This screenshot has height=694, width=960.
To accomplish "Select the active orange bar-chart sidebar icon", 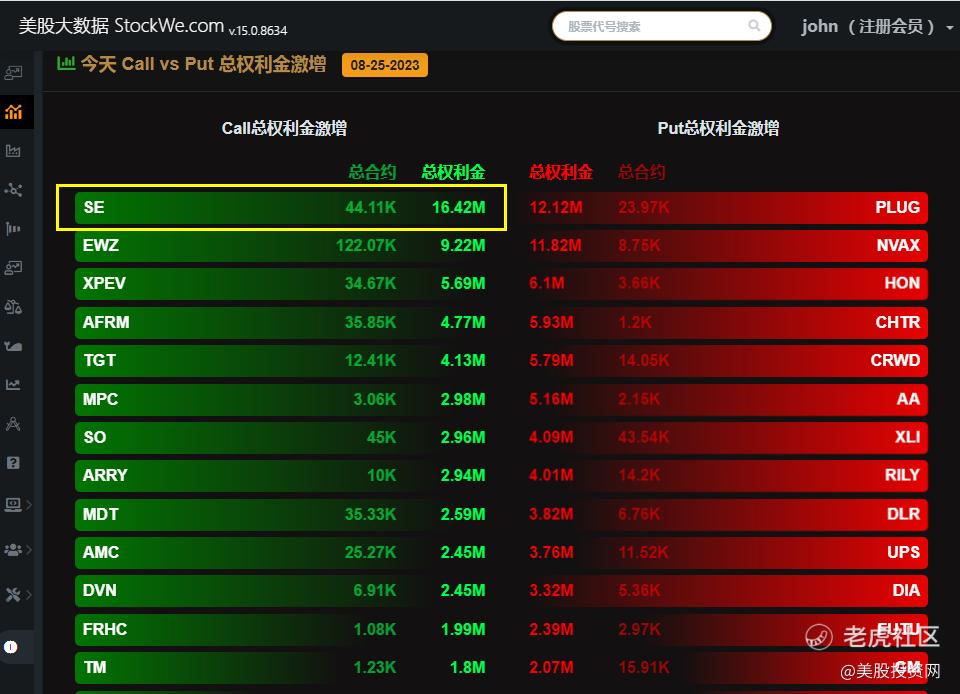I will pos(13,112).
